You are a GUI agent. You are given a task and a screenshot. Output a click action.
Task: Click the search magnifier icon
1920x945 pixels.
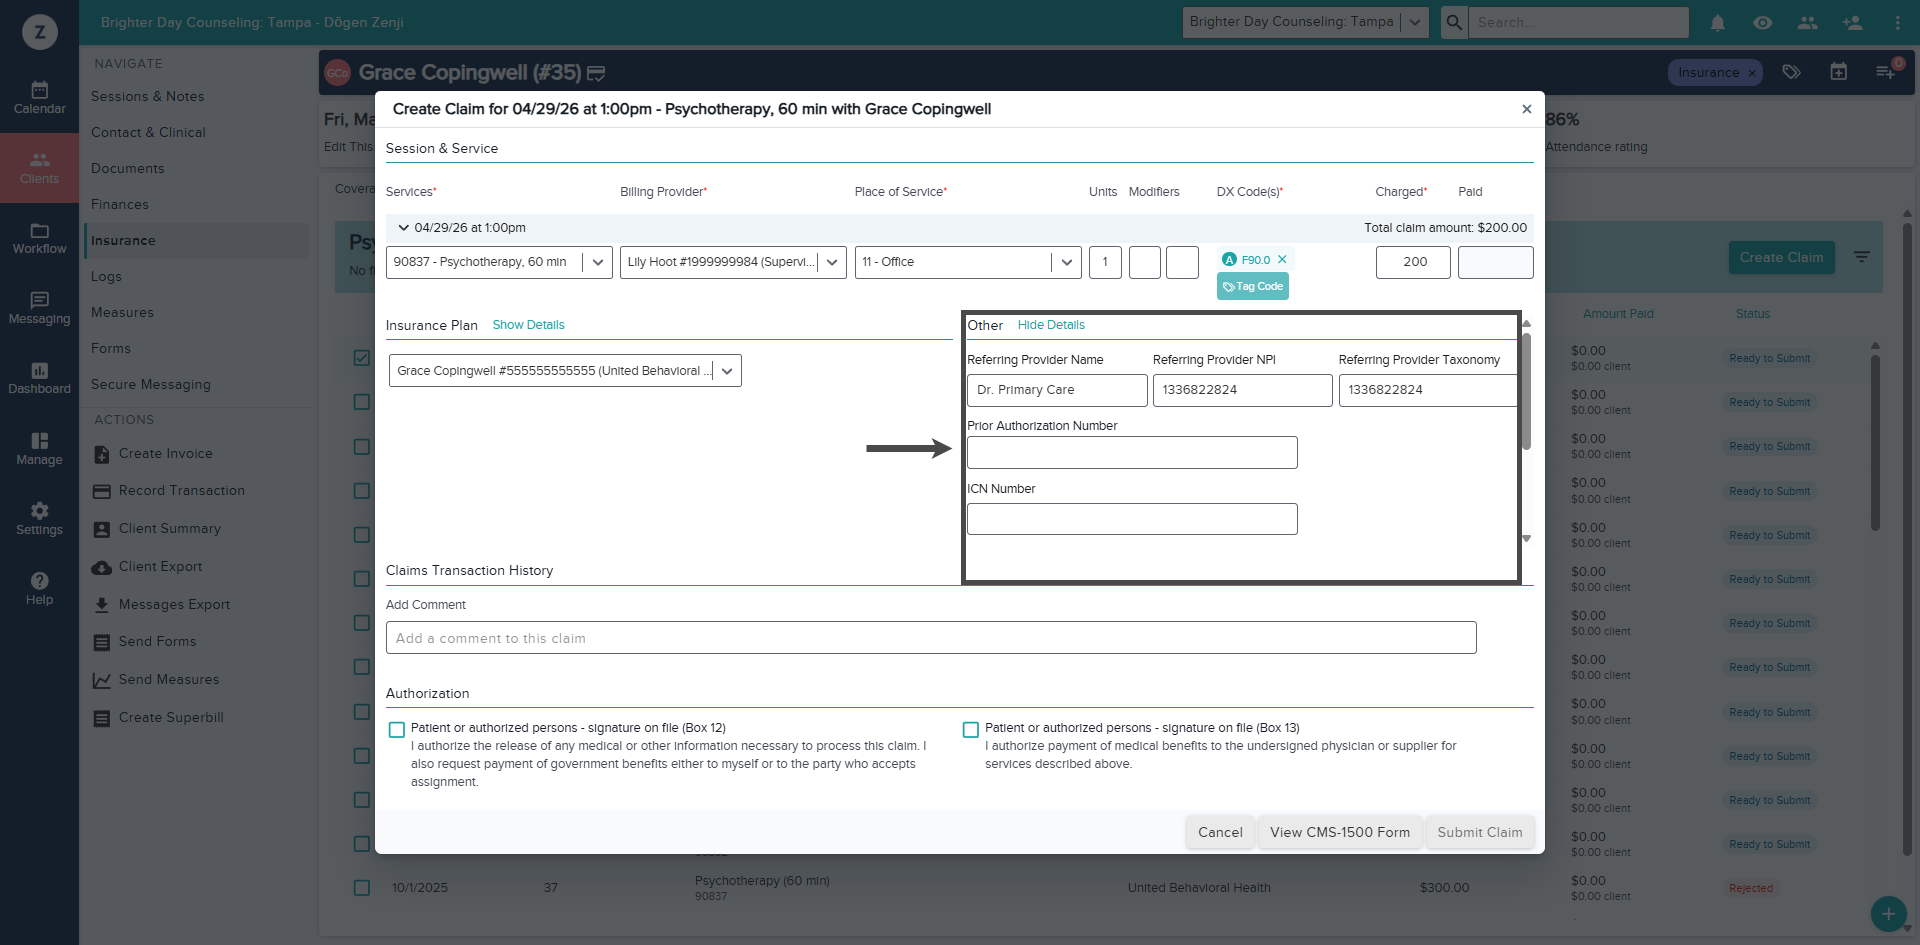pos(1454,22)
